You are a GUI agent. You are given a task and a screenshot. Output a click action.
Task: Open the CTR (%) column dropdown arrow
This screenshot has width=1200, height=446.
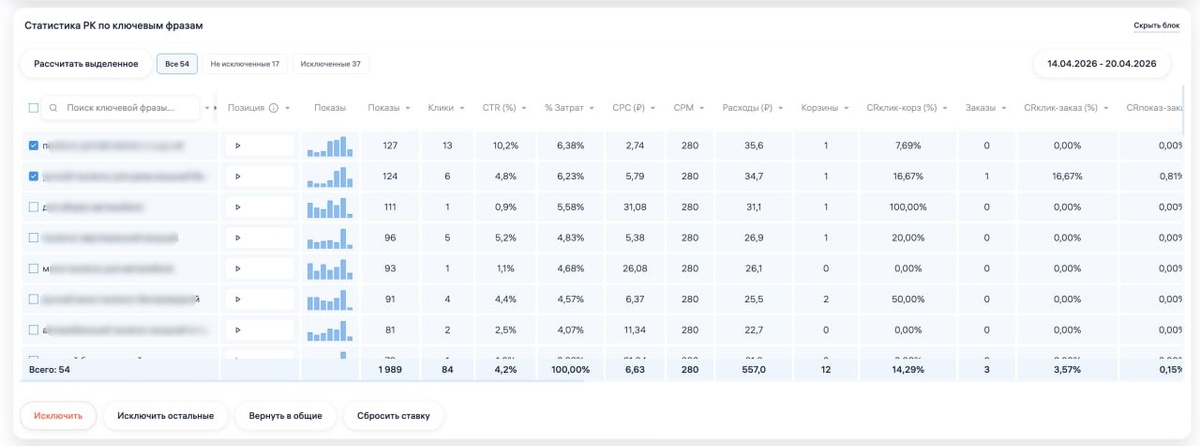click(522, 108)
